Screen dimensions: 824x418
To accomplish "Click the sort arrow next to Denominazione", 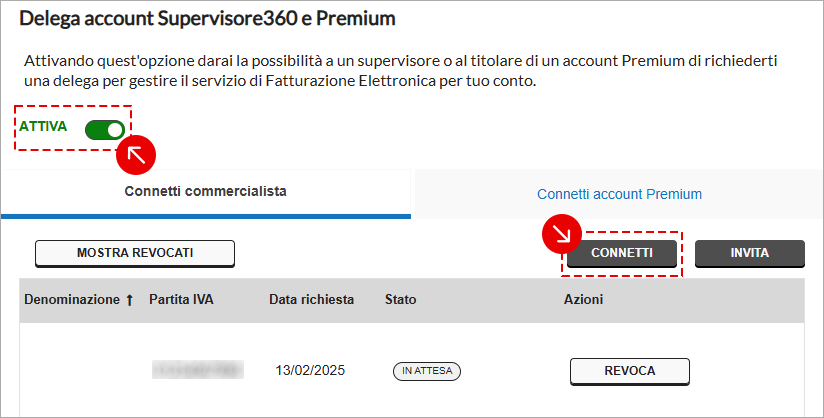I will coord(129,300).
